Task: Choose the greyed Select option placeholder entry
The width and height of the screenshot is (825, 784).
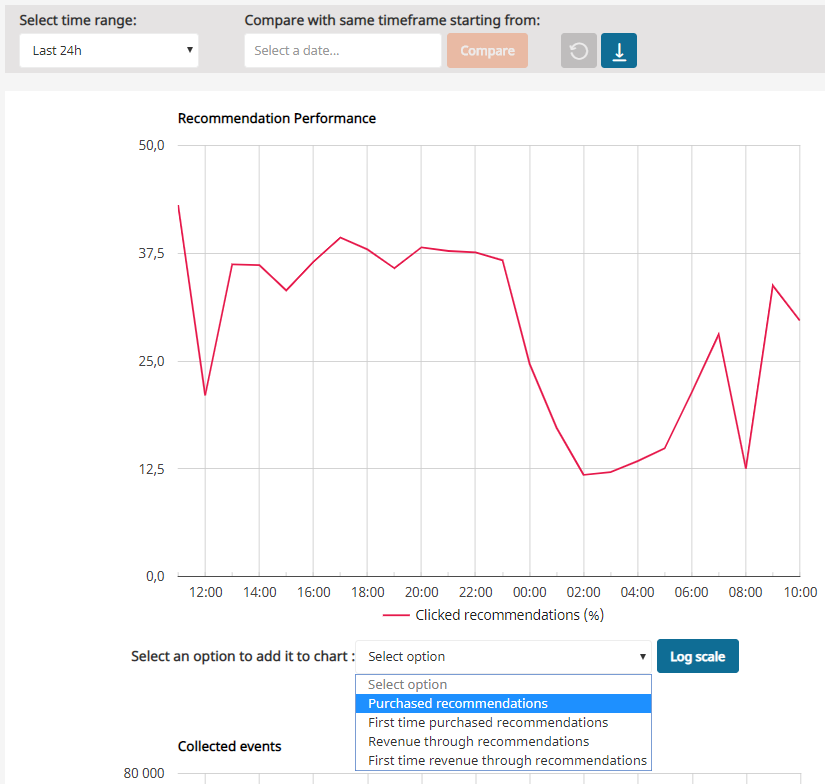Action: 504,685
